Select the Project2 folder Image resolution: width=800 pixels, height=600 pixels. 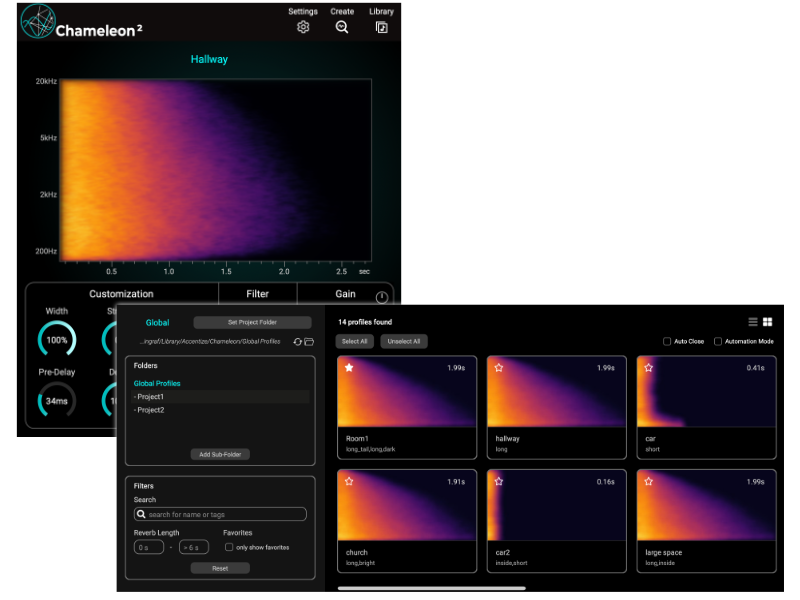click(220, 410)
